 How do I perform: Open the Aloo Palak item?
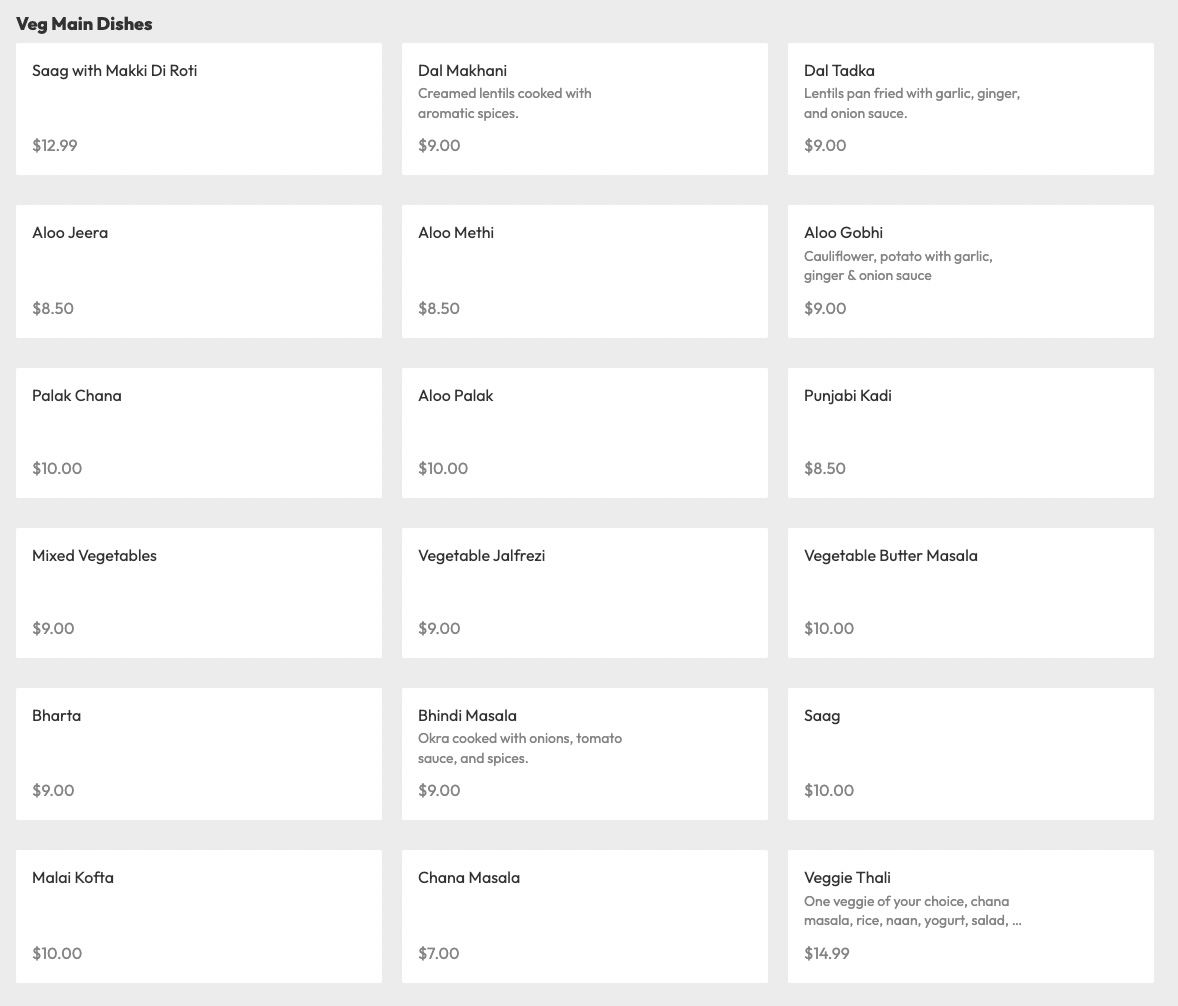tap(584, 432)
